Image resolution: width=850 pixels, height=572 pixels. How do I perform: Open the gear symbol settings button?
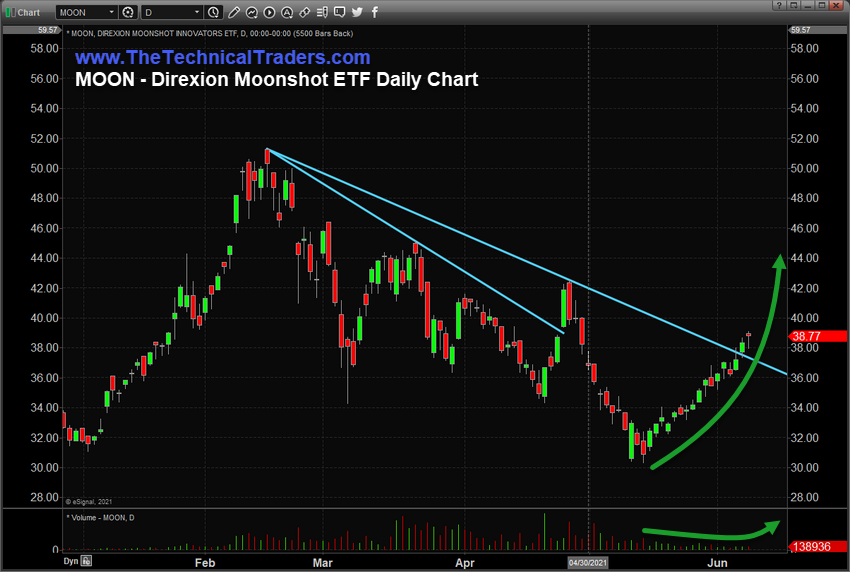click(128, 12)
